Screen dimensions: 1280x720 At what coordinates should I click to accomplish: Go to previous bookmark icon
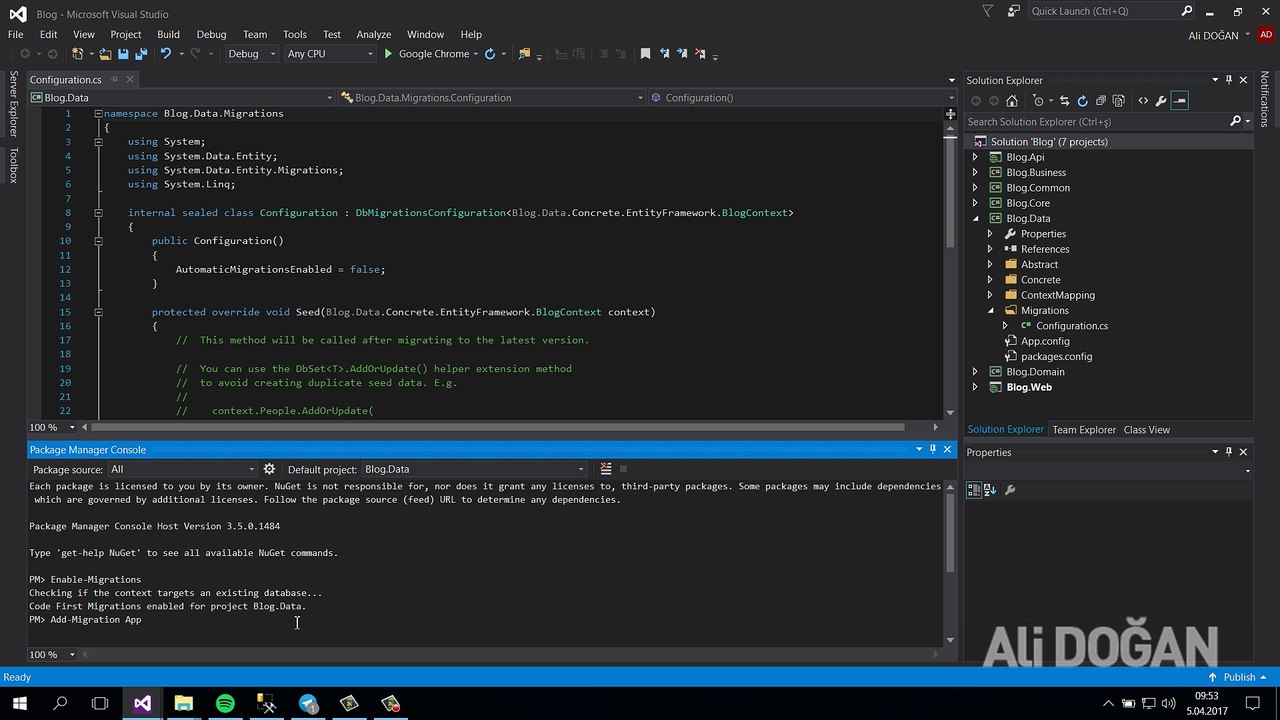664,54
